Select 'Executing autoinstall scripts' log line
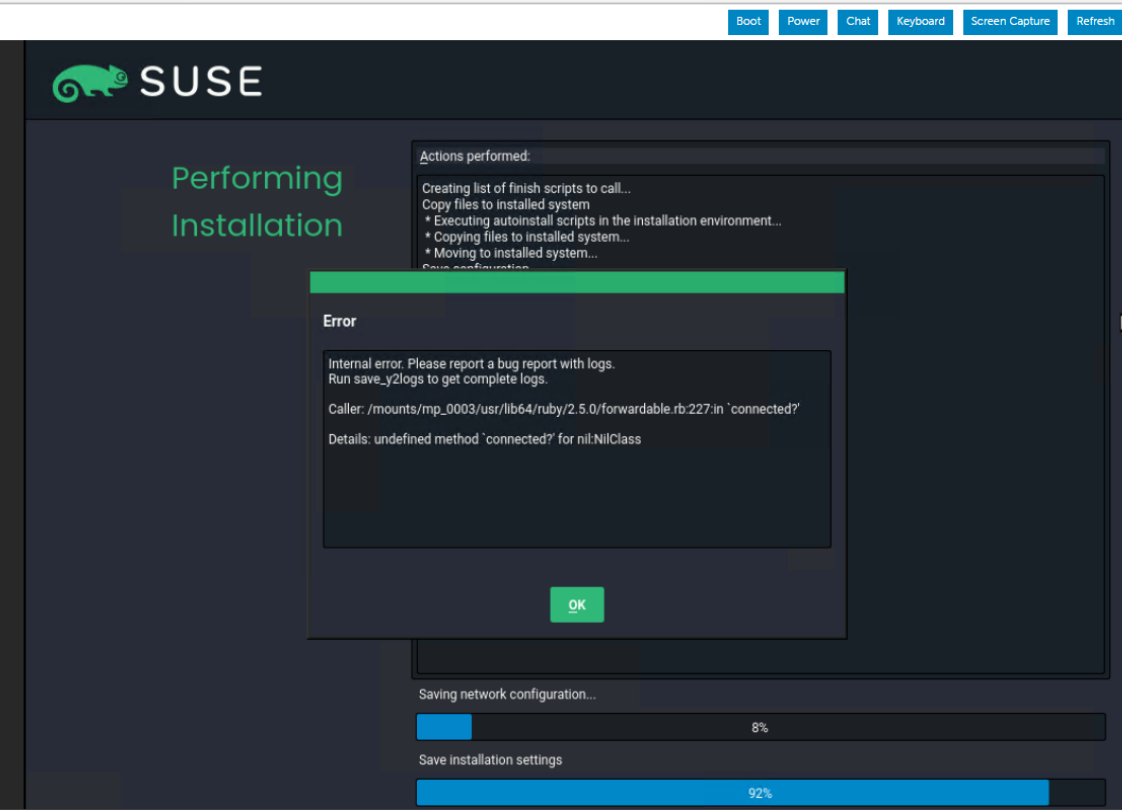Image resolution: width=1122 pixels, height=810 pixels. pyautogui.click(x=603, y=221)
